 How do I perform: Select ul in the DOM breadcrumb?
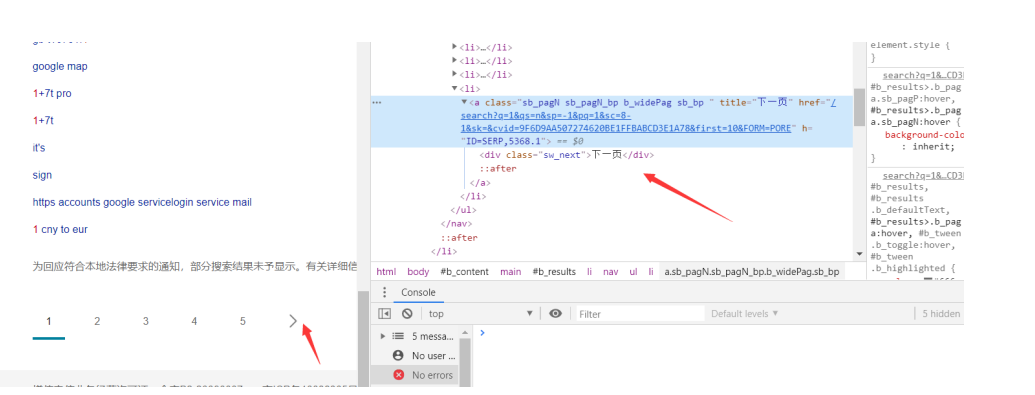point(633,271)
